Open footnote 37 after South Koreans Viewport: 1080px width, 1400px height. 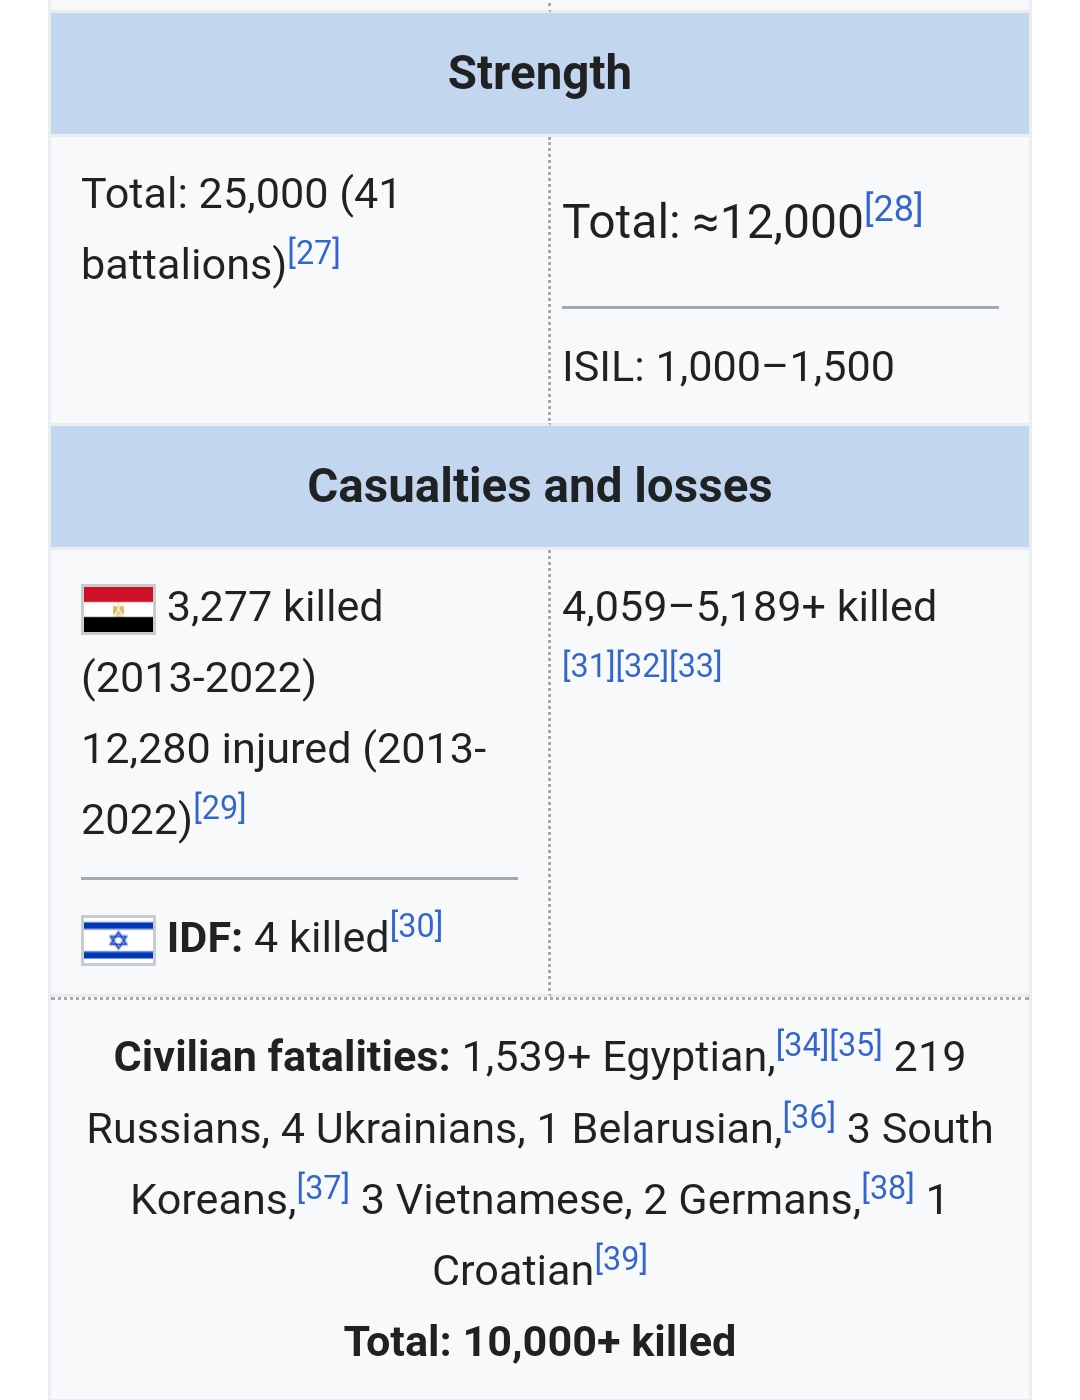click(323, 1187)
